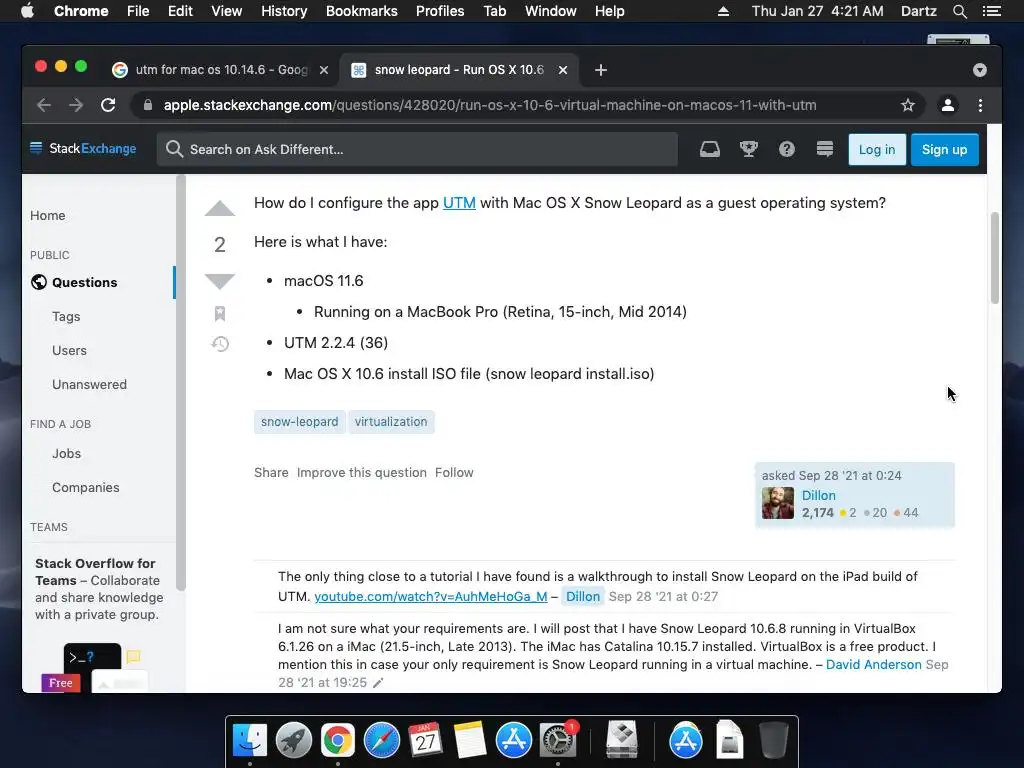This screenshot has height=768, width=1024.
Task: Edit David Anderson's comment pencil icon
Action: [x=378, y=683]
